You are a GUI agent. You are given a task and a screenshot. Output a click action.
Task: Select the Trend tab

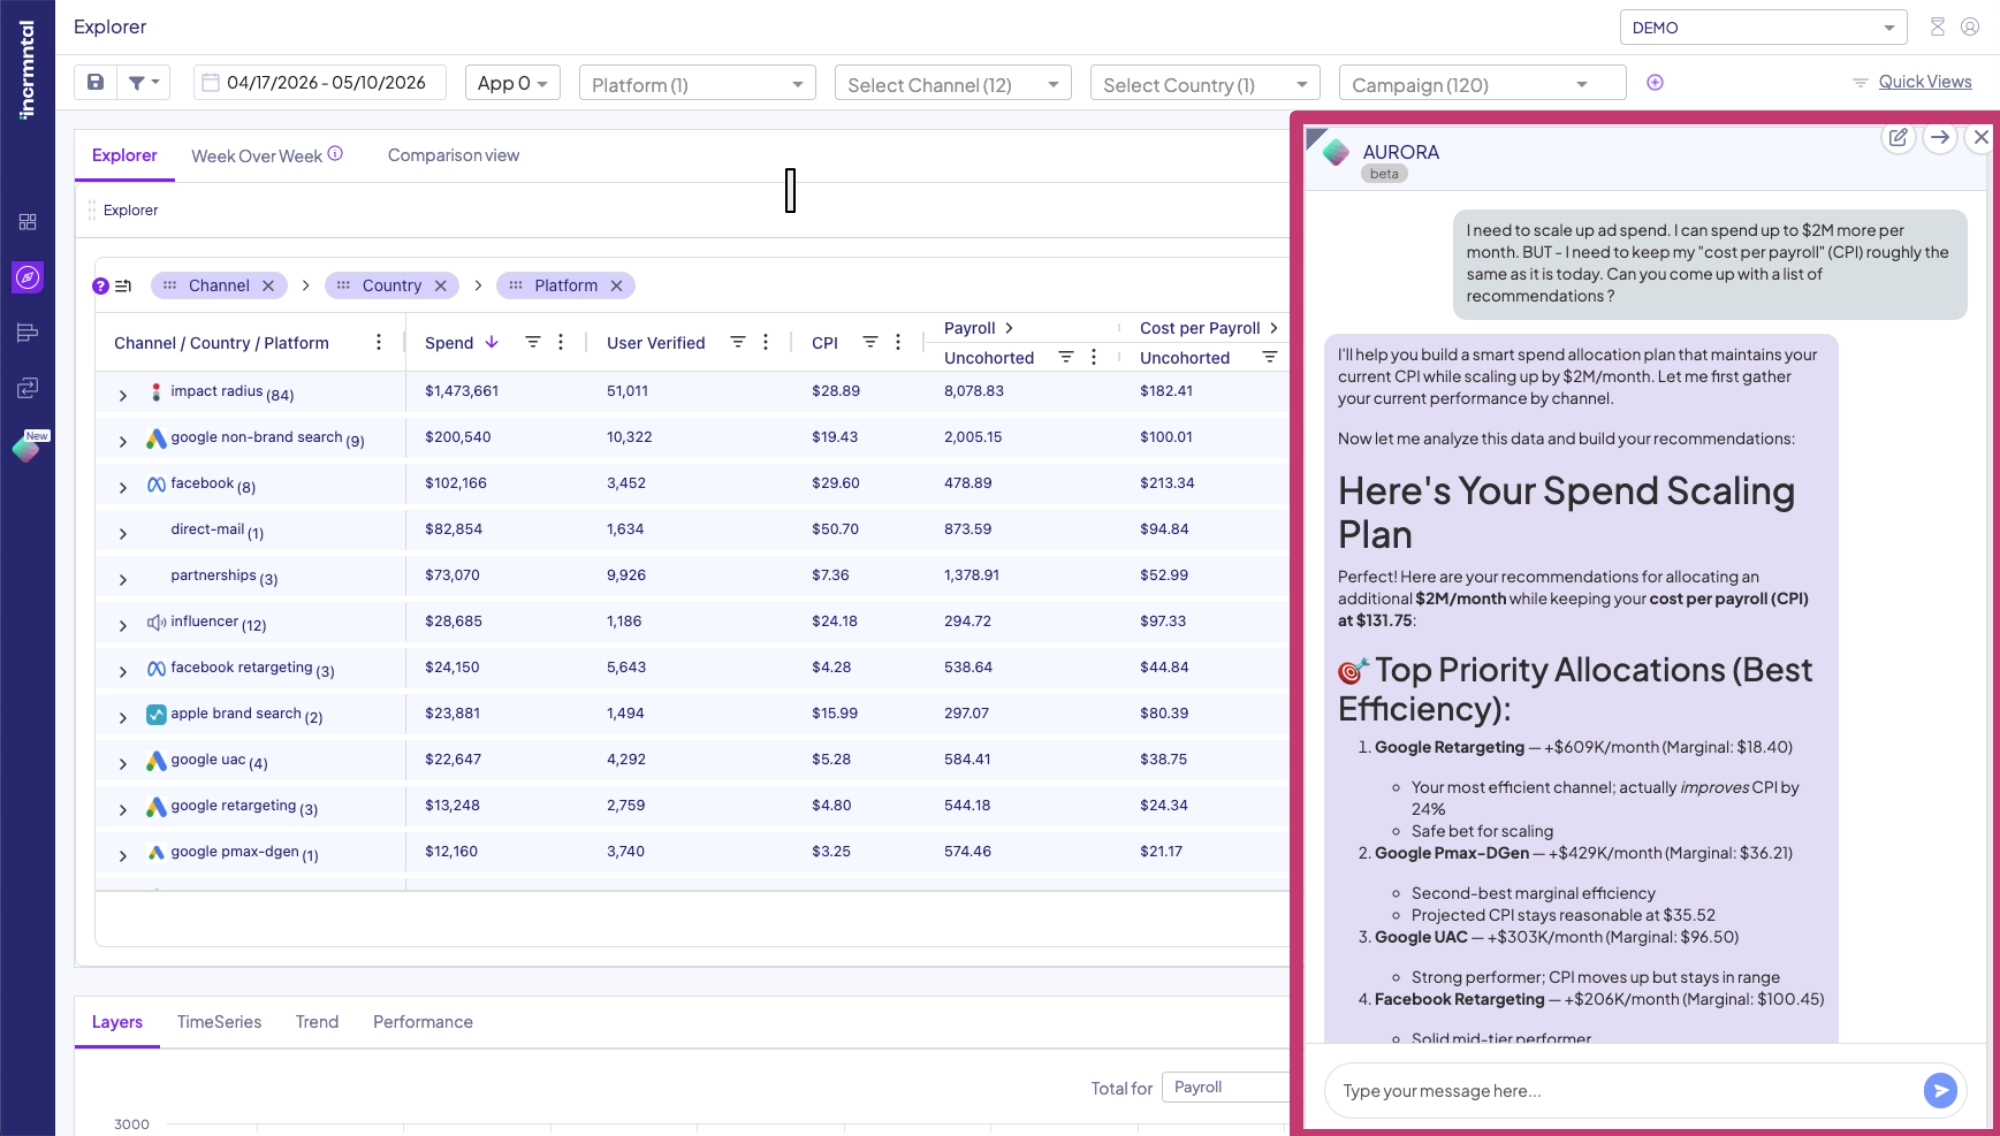(x=317, y=1021)
